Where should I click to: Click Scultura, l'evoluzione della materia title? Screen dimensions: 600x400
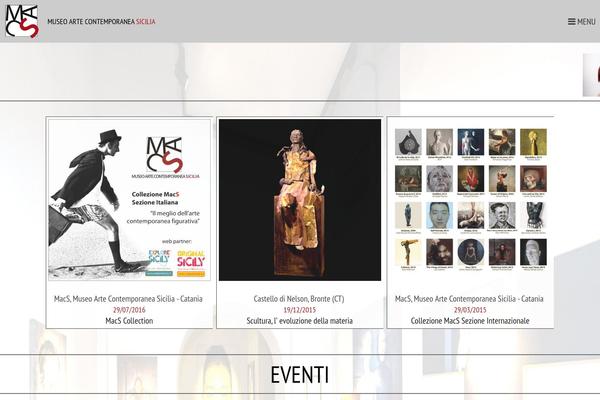[x=300, y=321]
